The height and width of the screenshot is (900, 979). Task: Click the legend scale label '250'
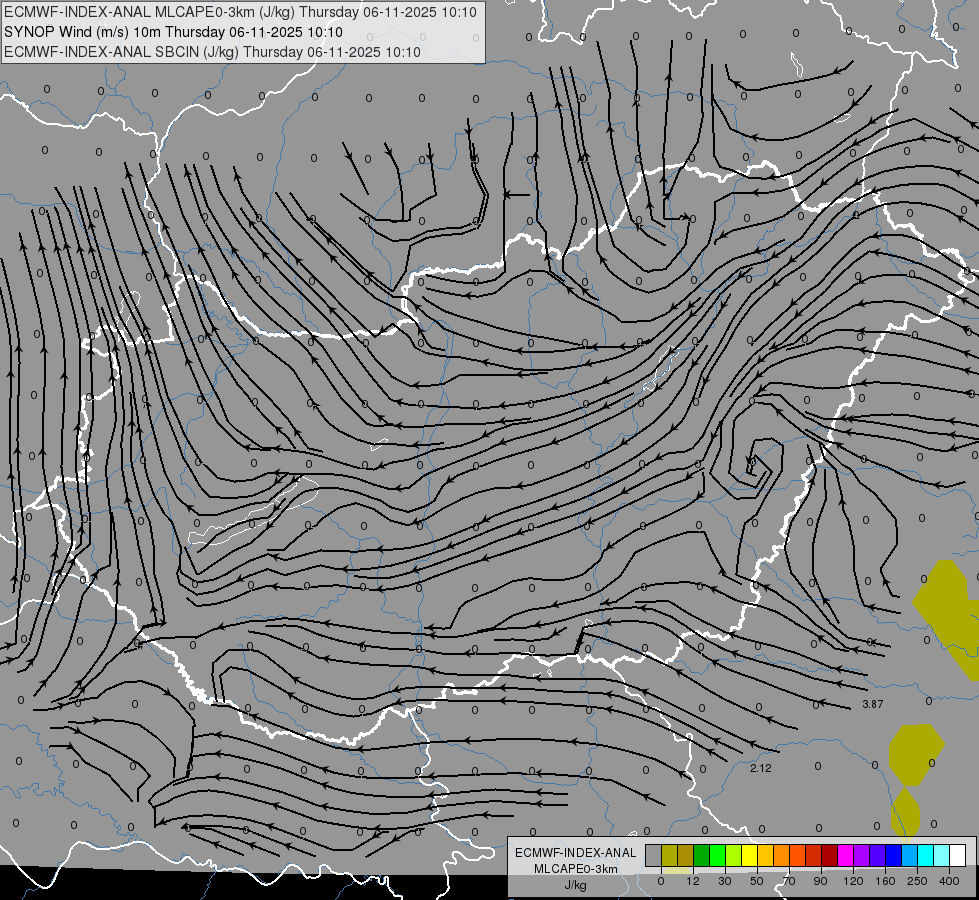coord(917,881)
